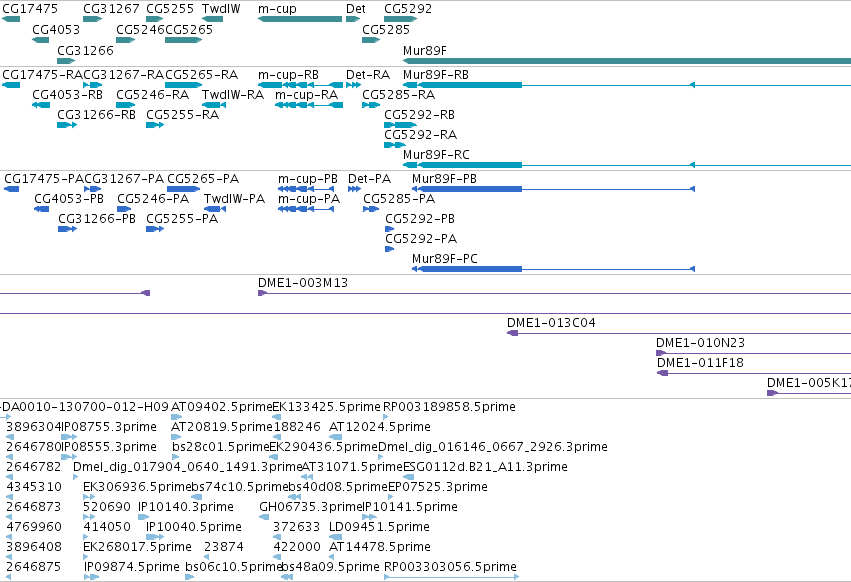Viewport: 851px width, 582px height.
Task: Select EST AT20819.5prime label
Action: click(222, 427)
